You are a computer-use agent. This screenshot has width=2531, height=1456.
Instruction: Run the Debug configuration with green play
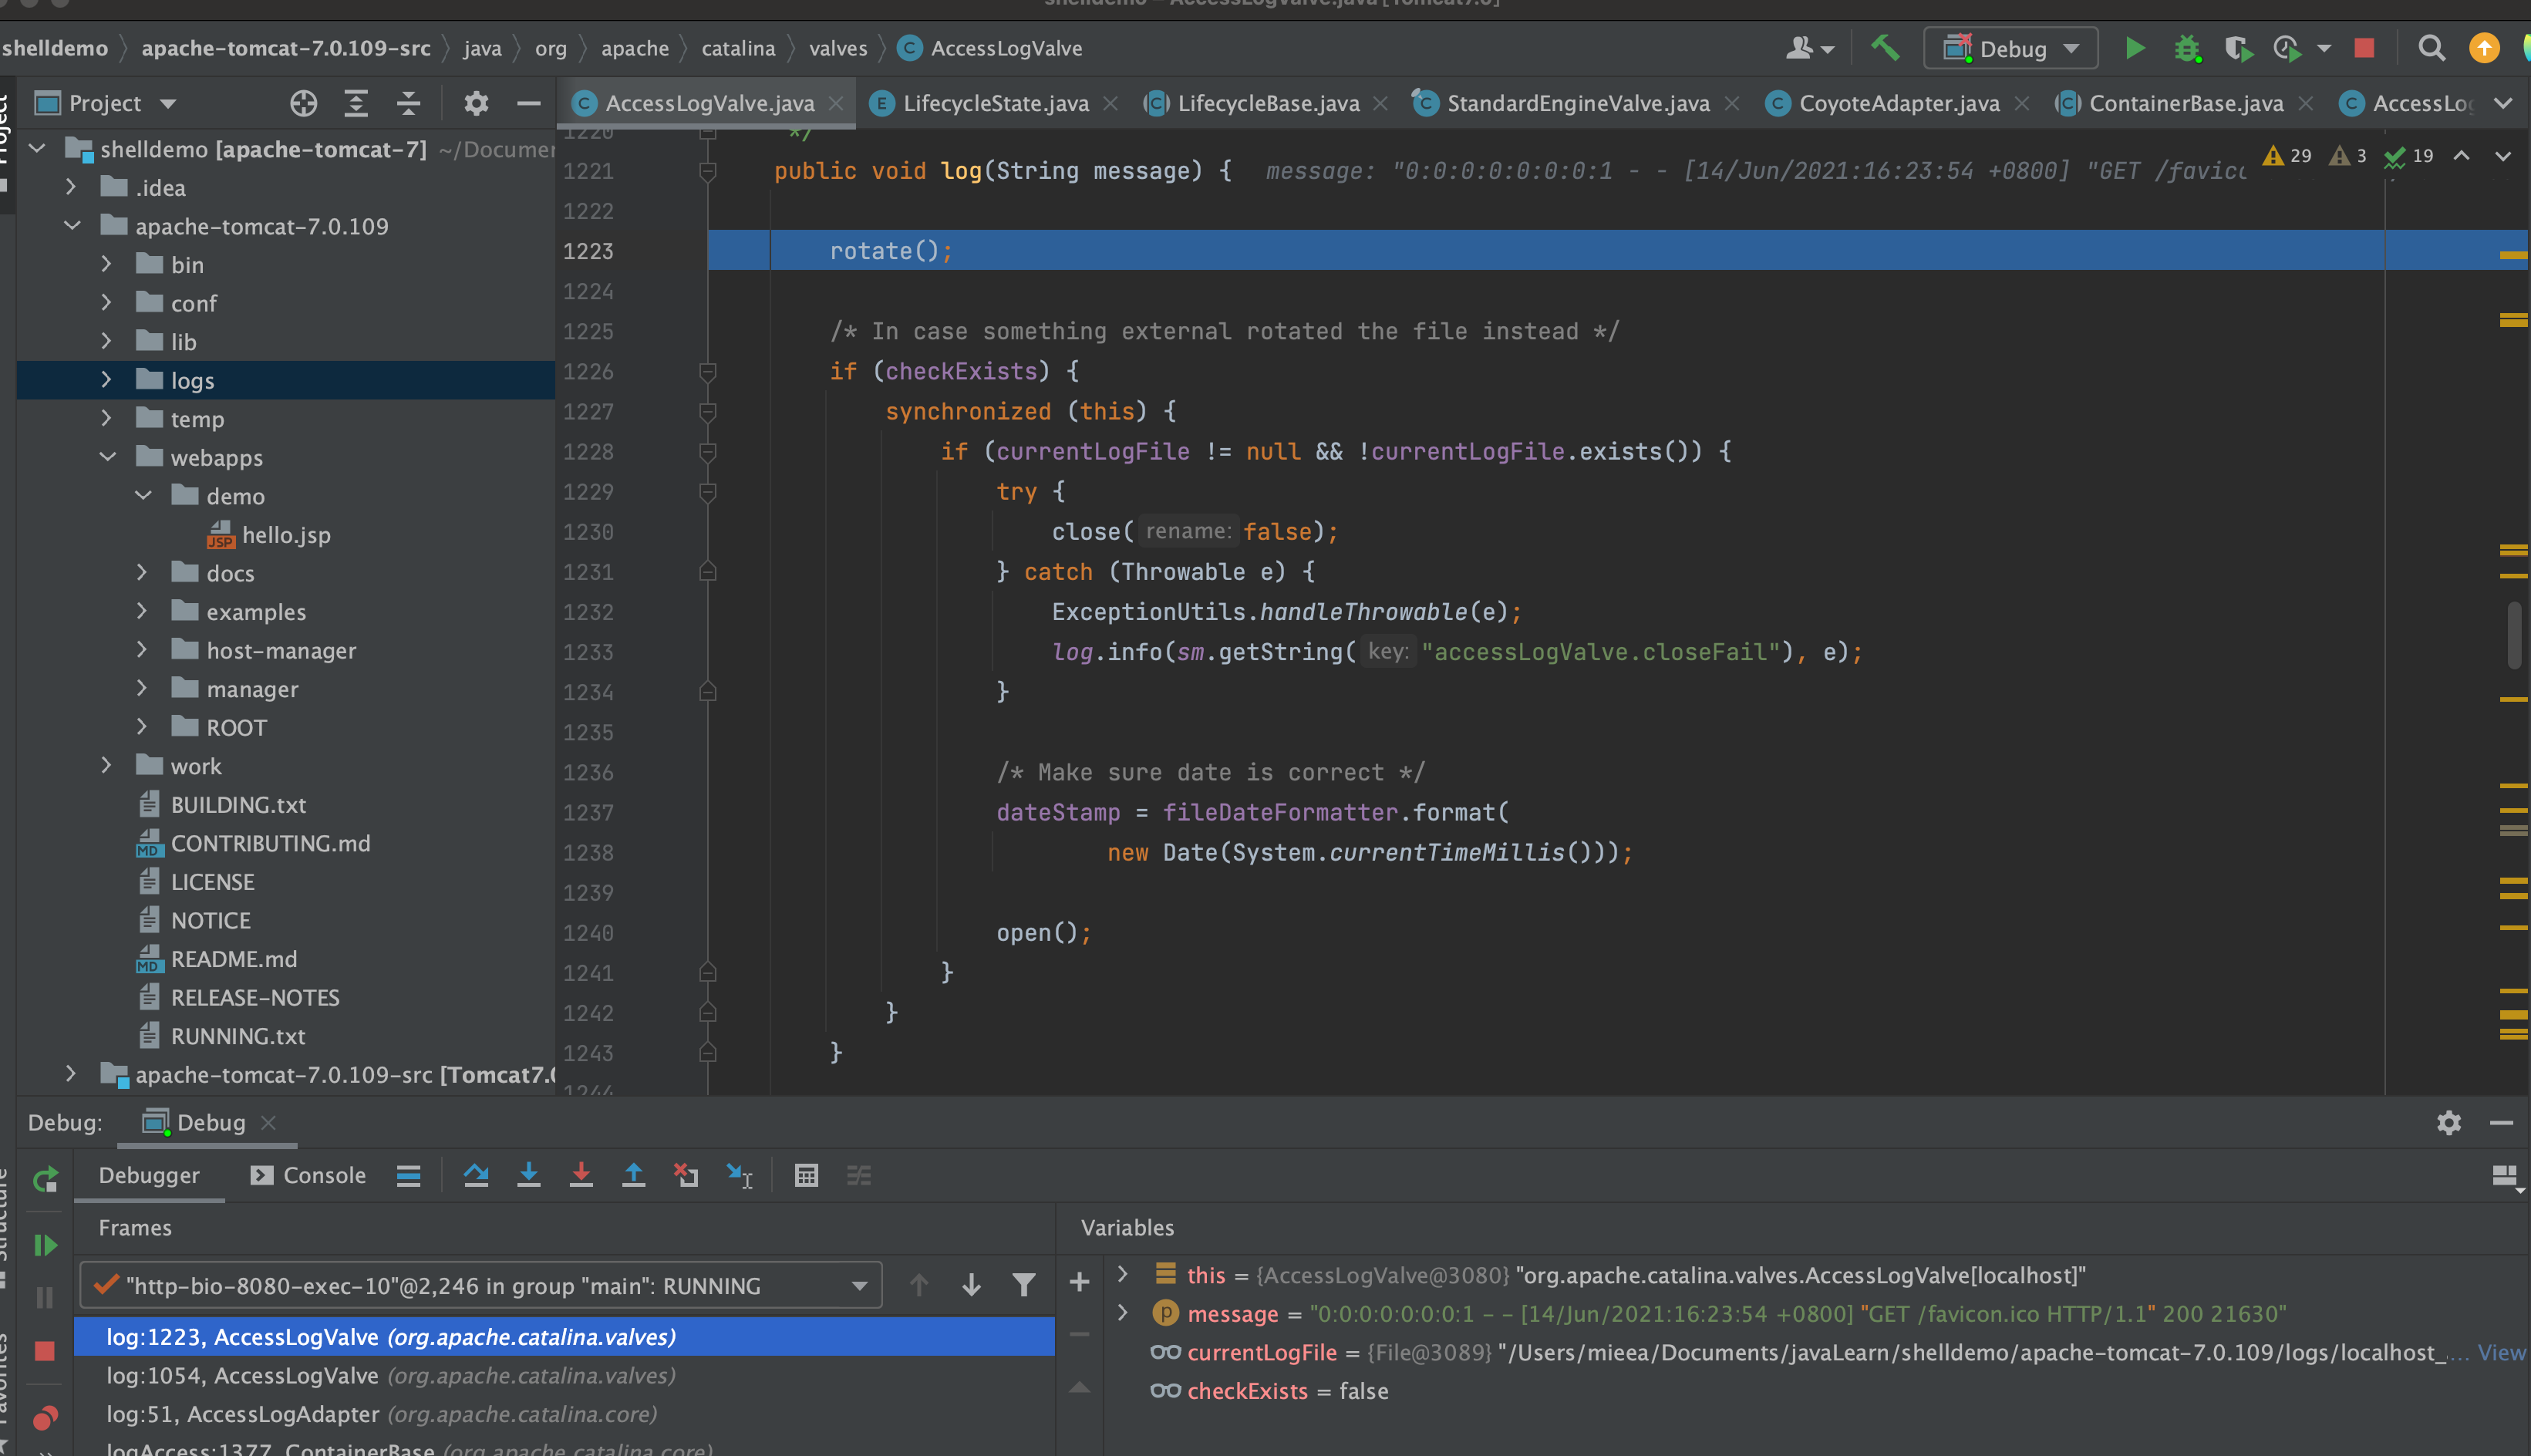tap(2134, 48)
